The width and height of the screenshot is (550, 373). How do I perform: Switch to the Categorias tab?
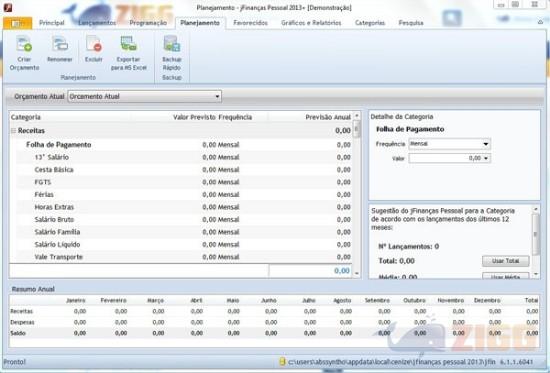click(370, 23)
